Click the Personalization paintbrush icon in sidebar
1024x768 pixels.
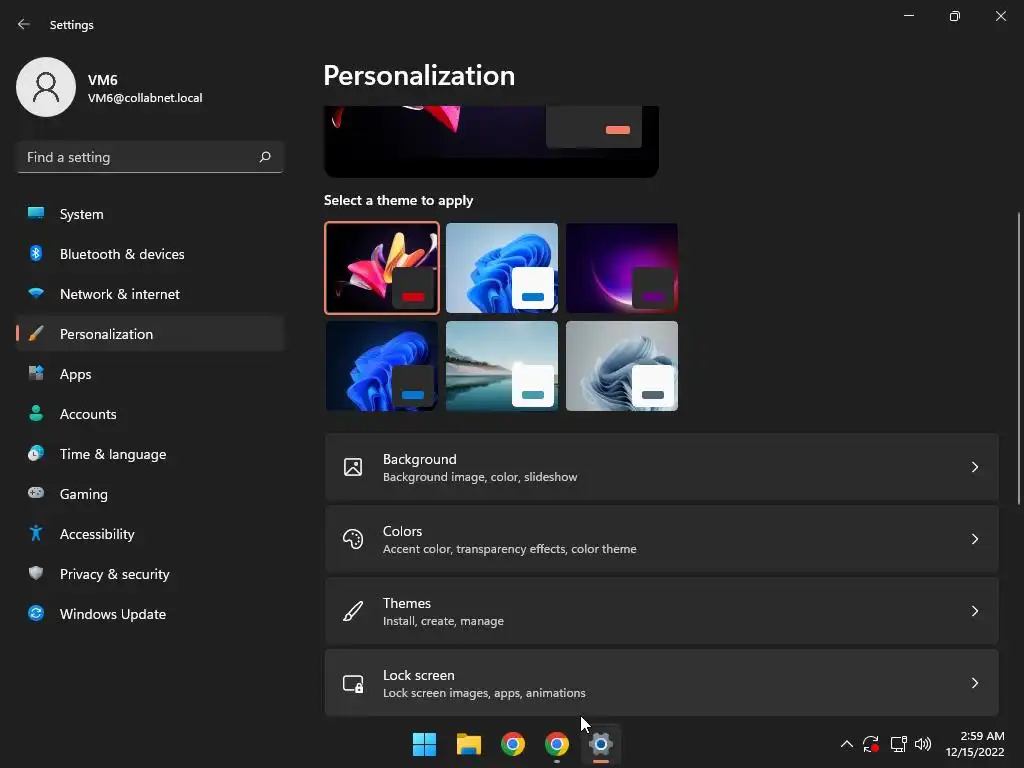pos(36,334)
